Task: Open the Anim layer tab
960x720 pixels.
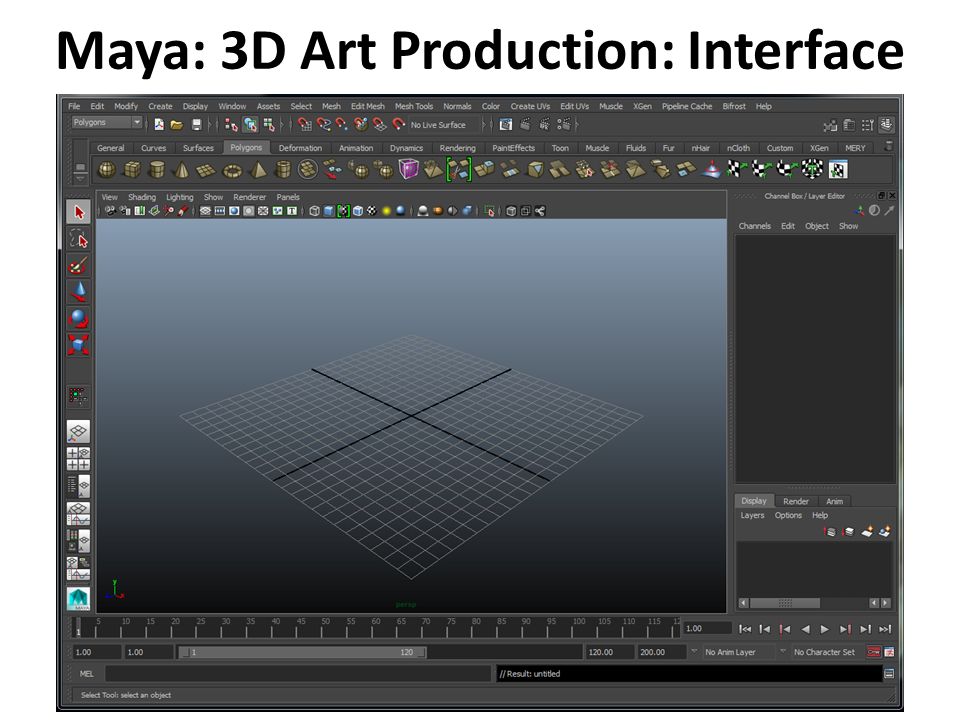Action: click(x=834, y=501)
